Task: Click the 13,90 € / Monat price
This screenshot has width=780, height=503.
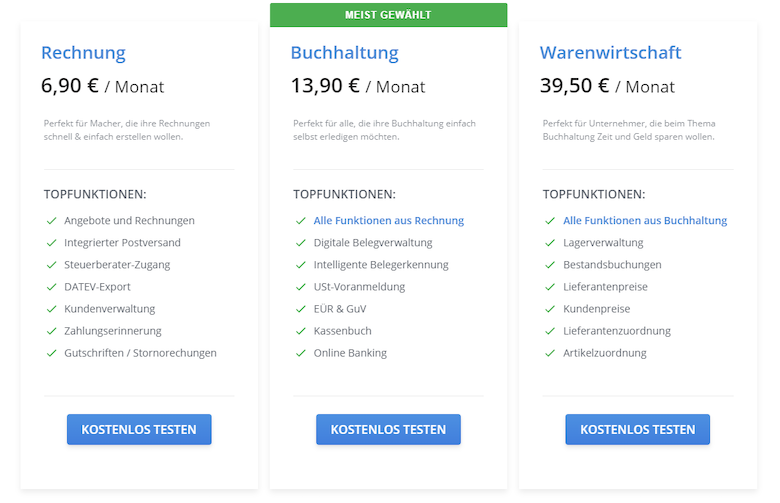Action: (358, 86)
